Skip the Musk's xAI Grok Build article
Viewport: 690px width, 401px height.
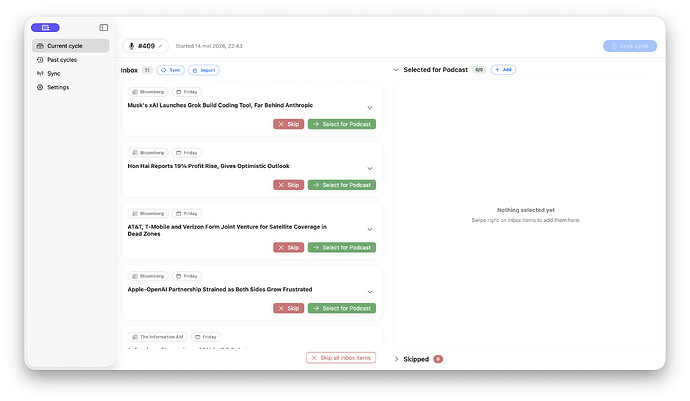(x=289, y=124)
